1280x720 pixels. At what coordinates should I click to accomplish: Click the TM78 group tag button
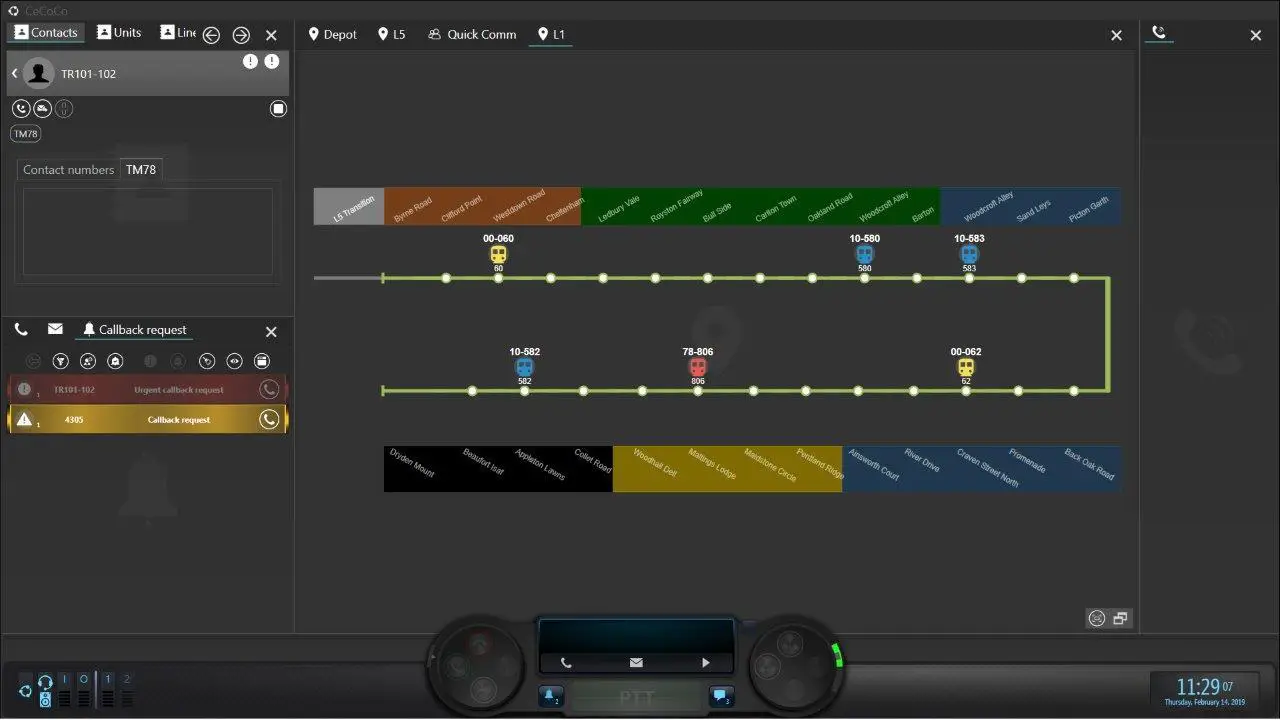pos(26,134)
